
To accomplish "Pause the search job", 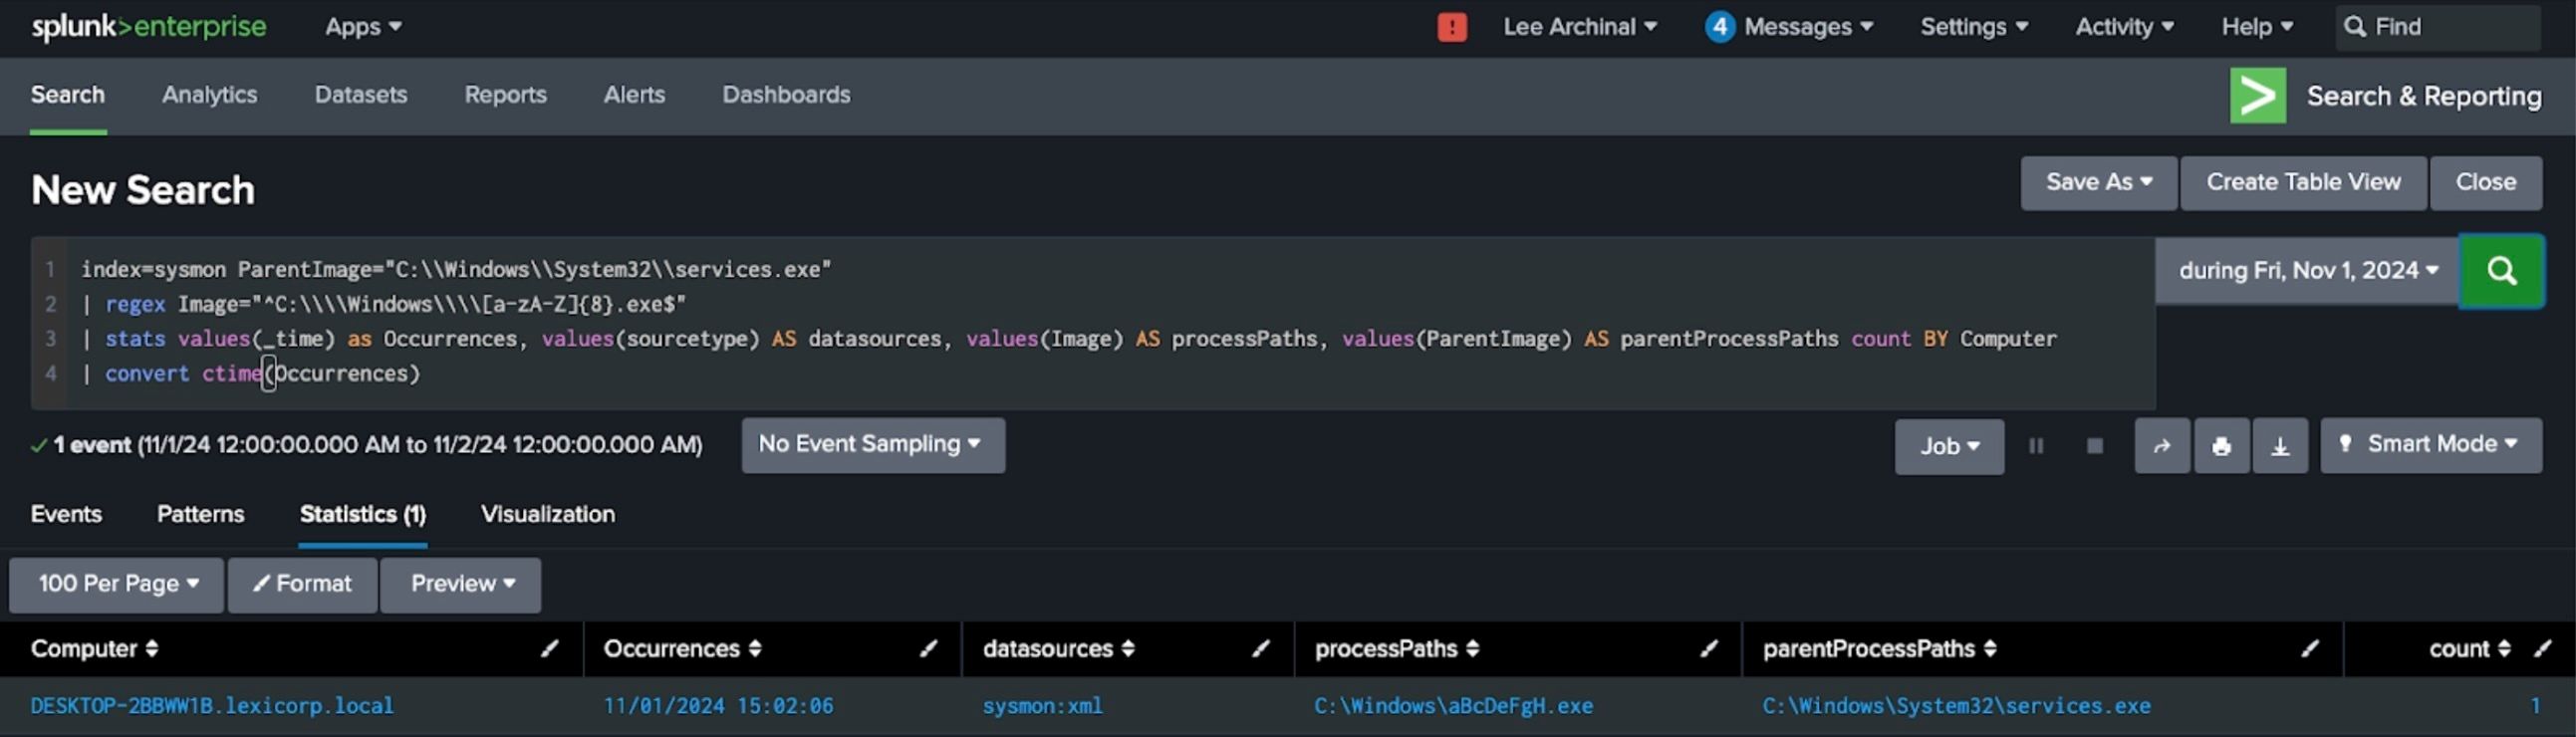I will 2036,446.
